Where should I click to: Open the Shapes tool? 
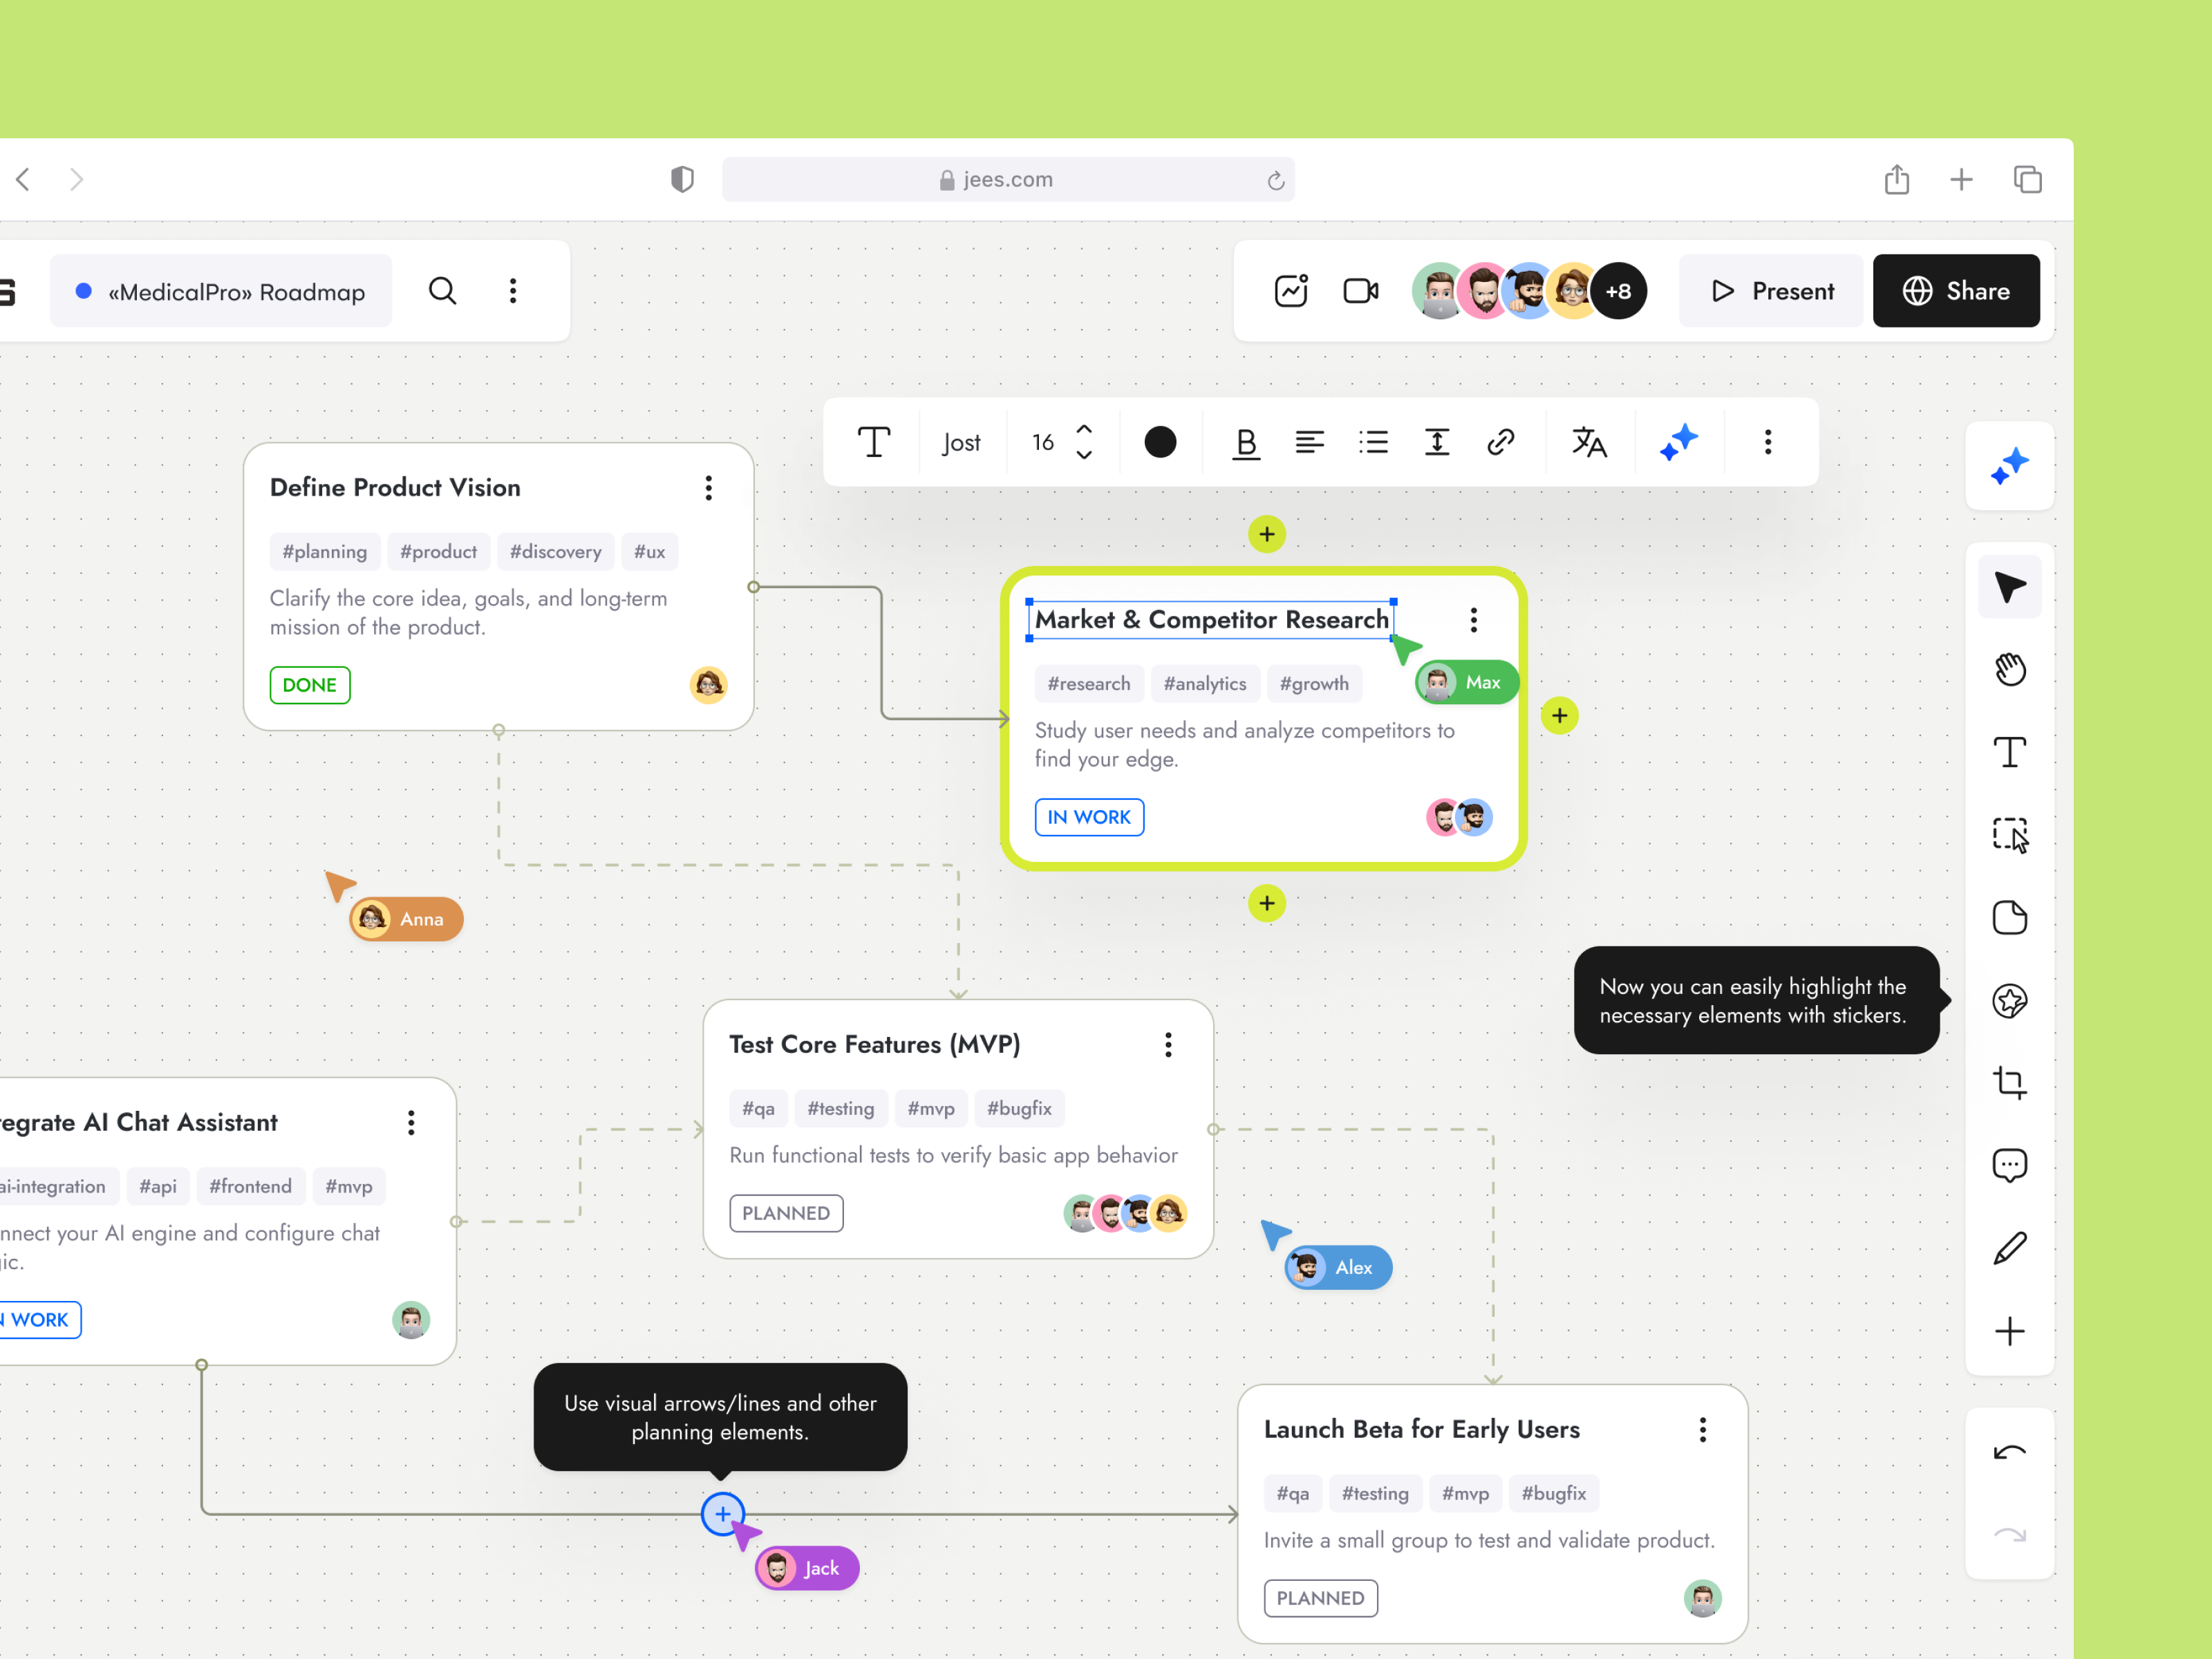(2010, 917)
